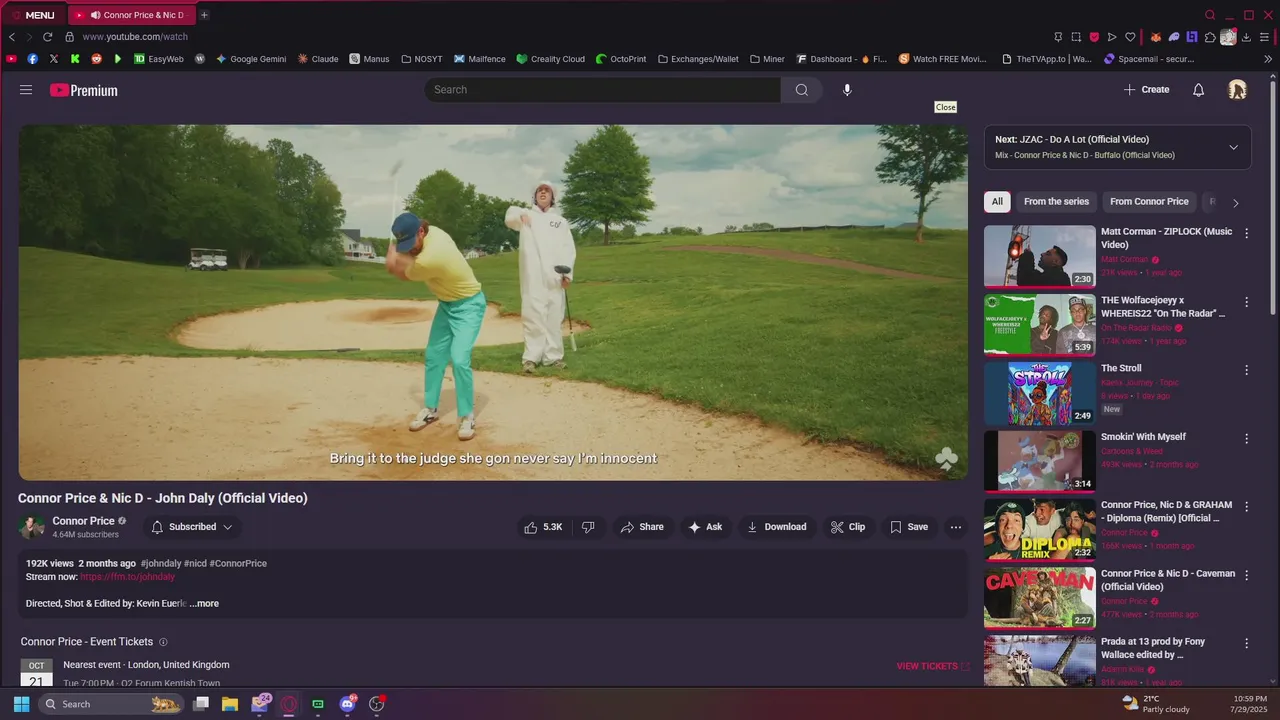1280x720 pixels.
Task: Open the Claude bookmark
Action: coord(318,59)
